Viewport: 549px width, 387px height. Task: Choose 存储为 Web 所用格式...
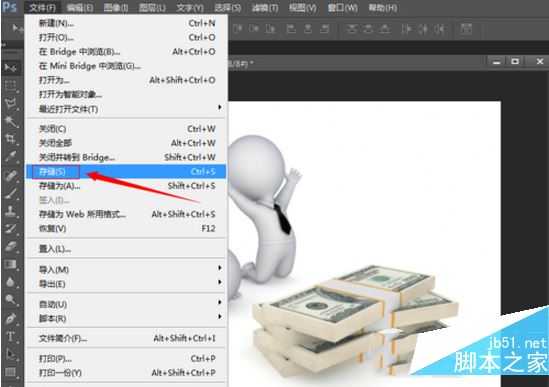pos(126,214)
